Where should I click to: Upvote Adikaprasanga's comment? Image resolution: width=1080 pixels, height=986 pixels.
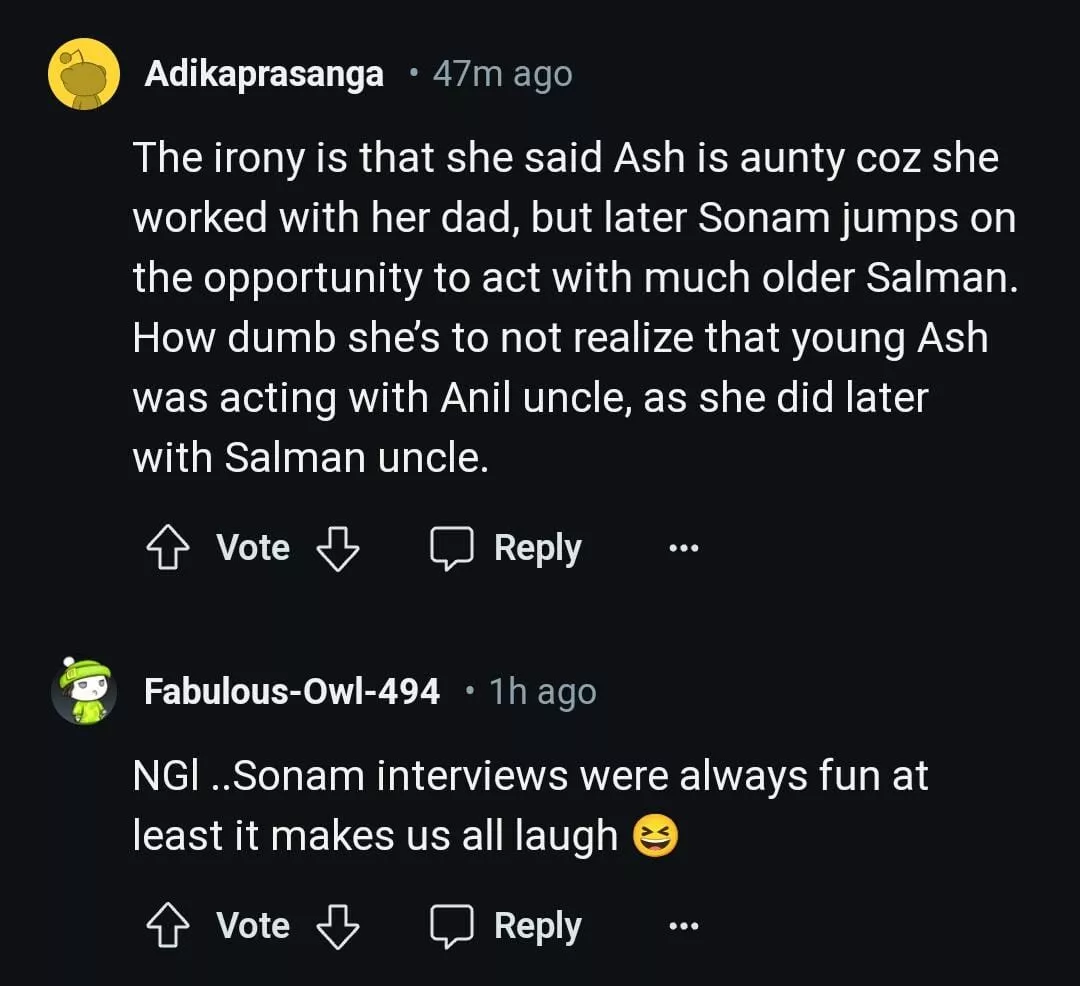tap(166, 548)
